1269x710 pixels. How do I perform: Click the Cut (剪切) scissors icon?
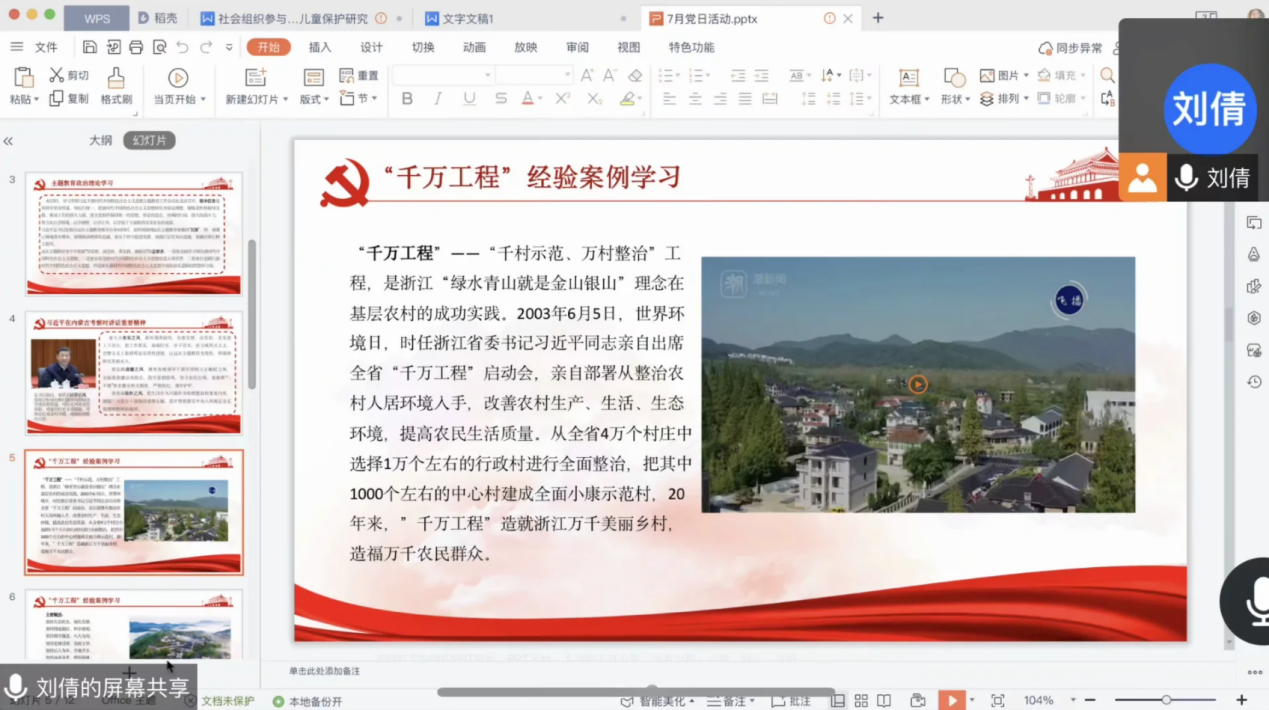click(56, 75)
